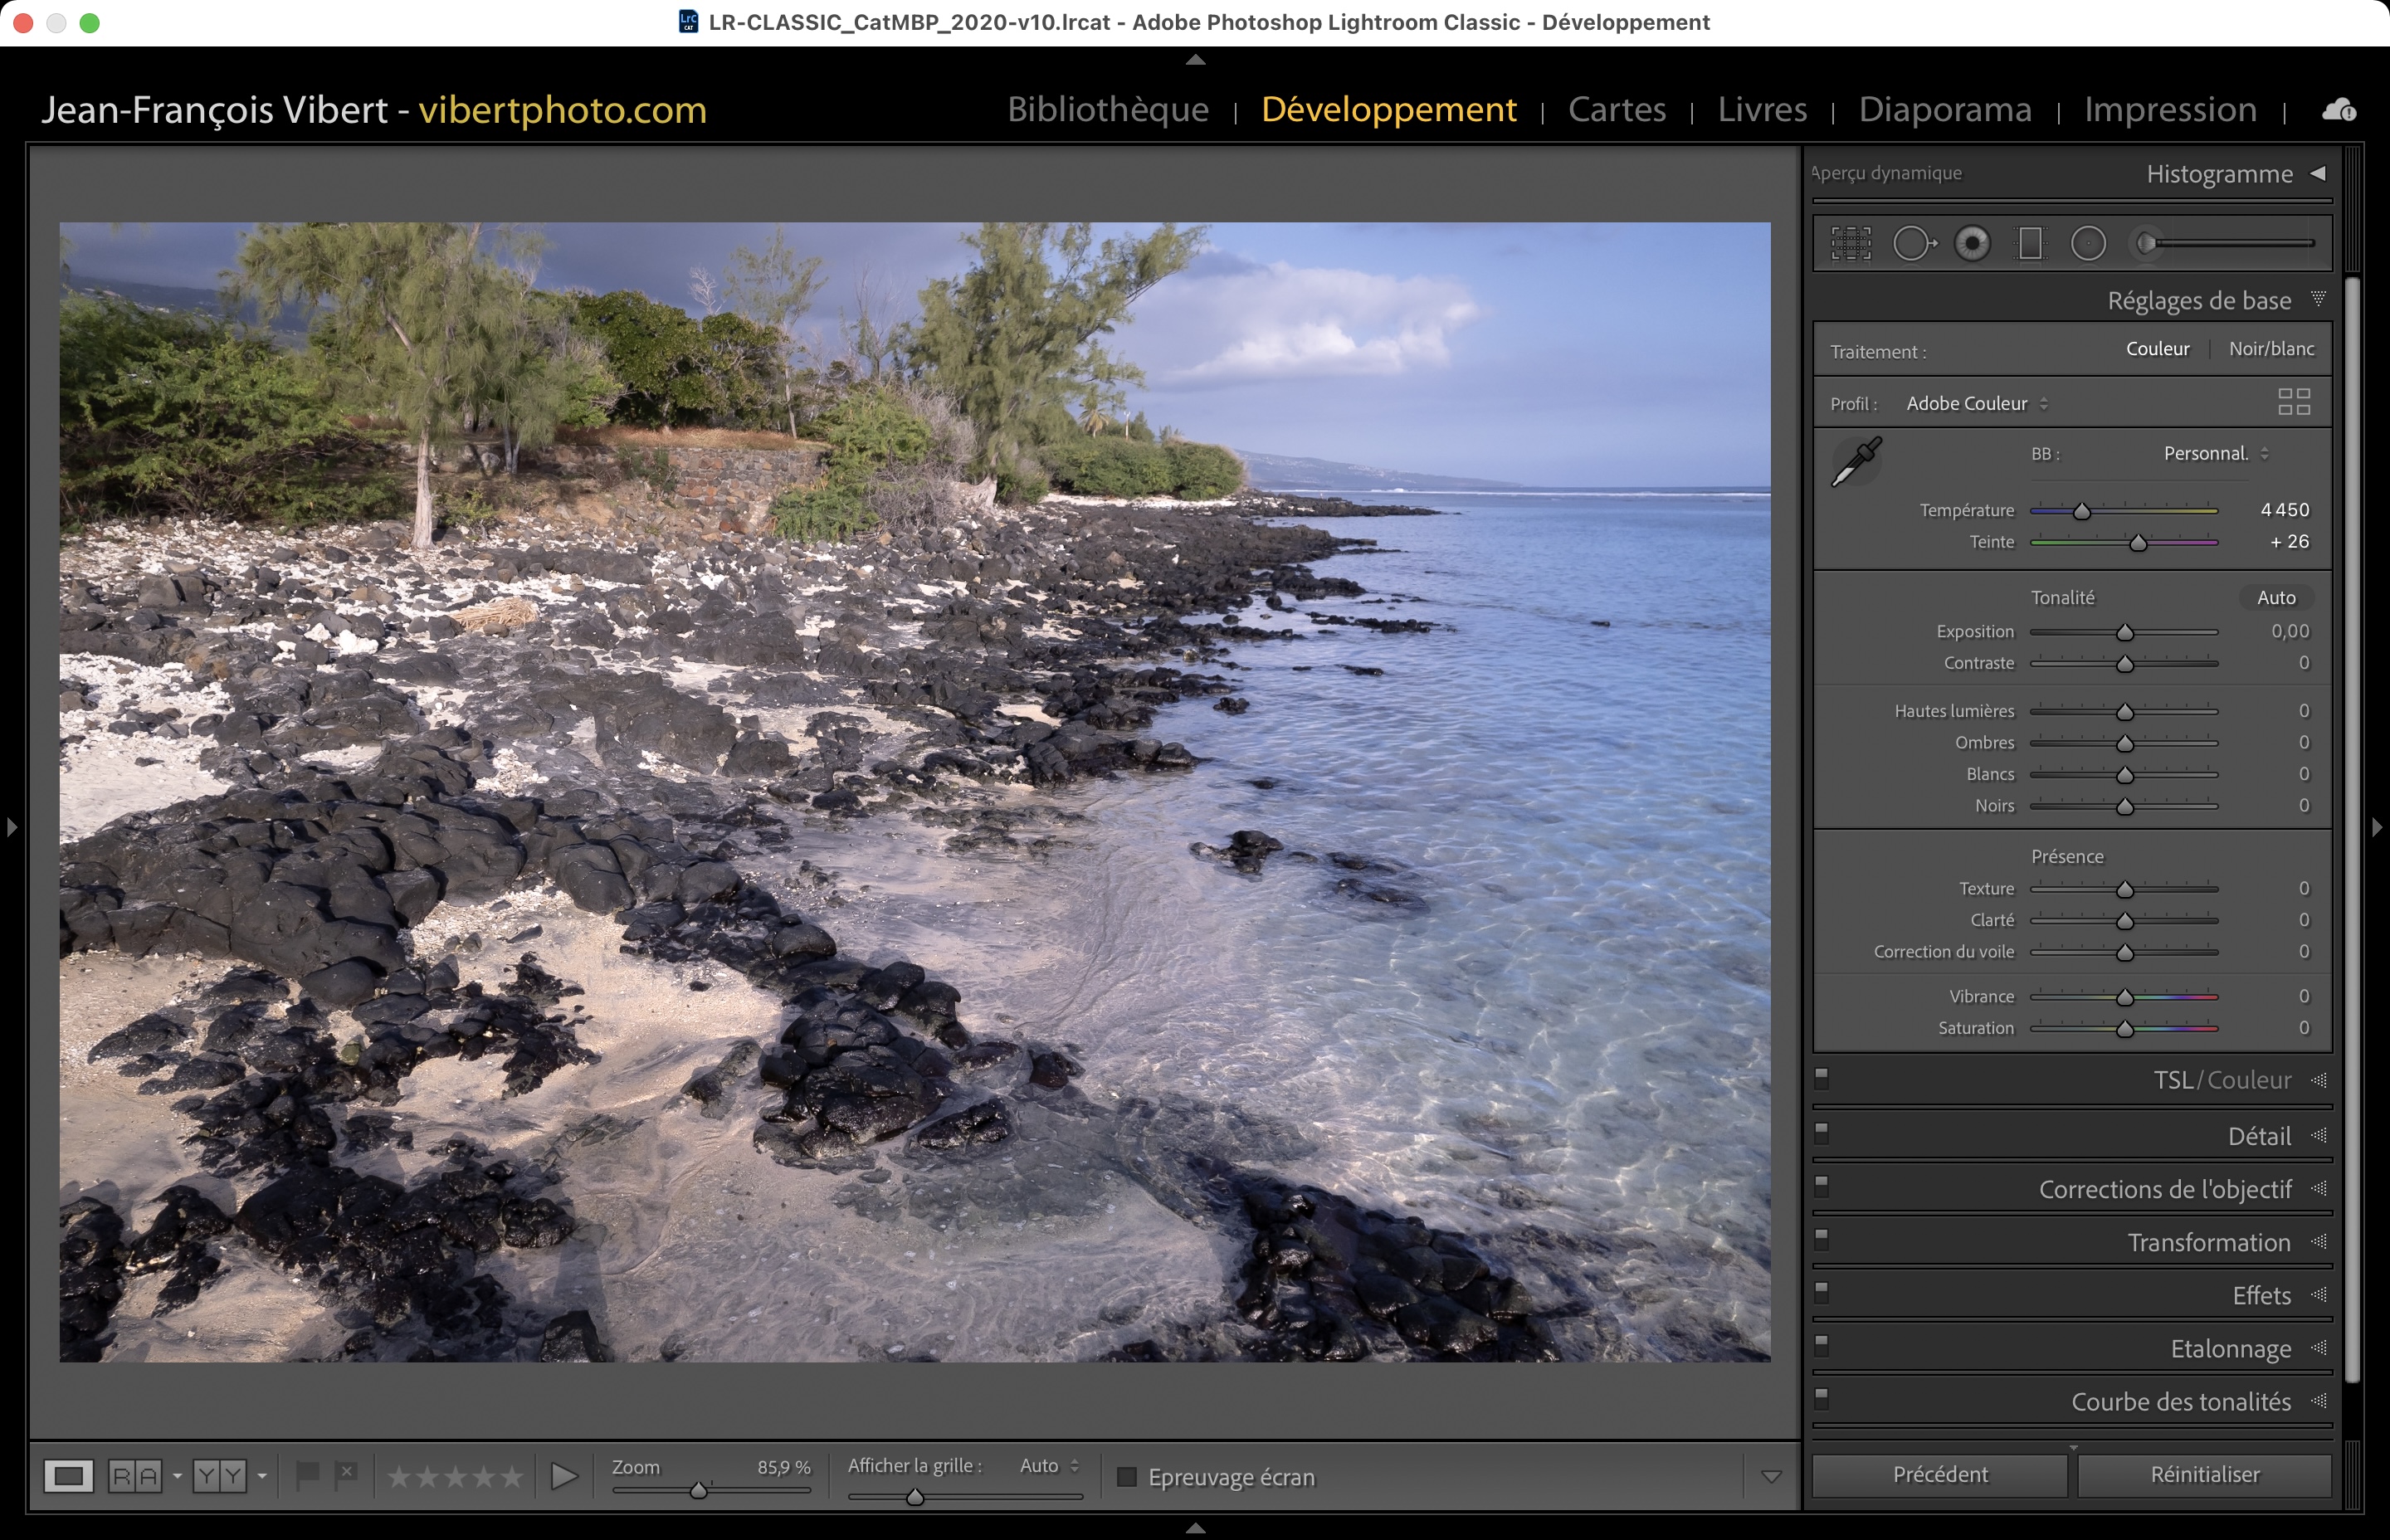This screenshot has height=1540, width=2390.
Task: Open the BB Personnal. dropdown
Action: point(2215,454)
